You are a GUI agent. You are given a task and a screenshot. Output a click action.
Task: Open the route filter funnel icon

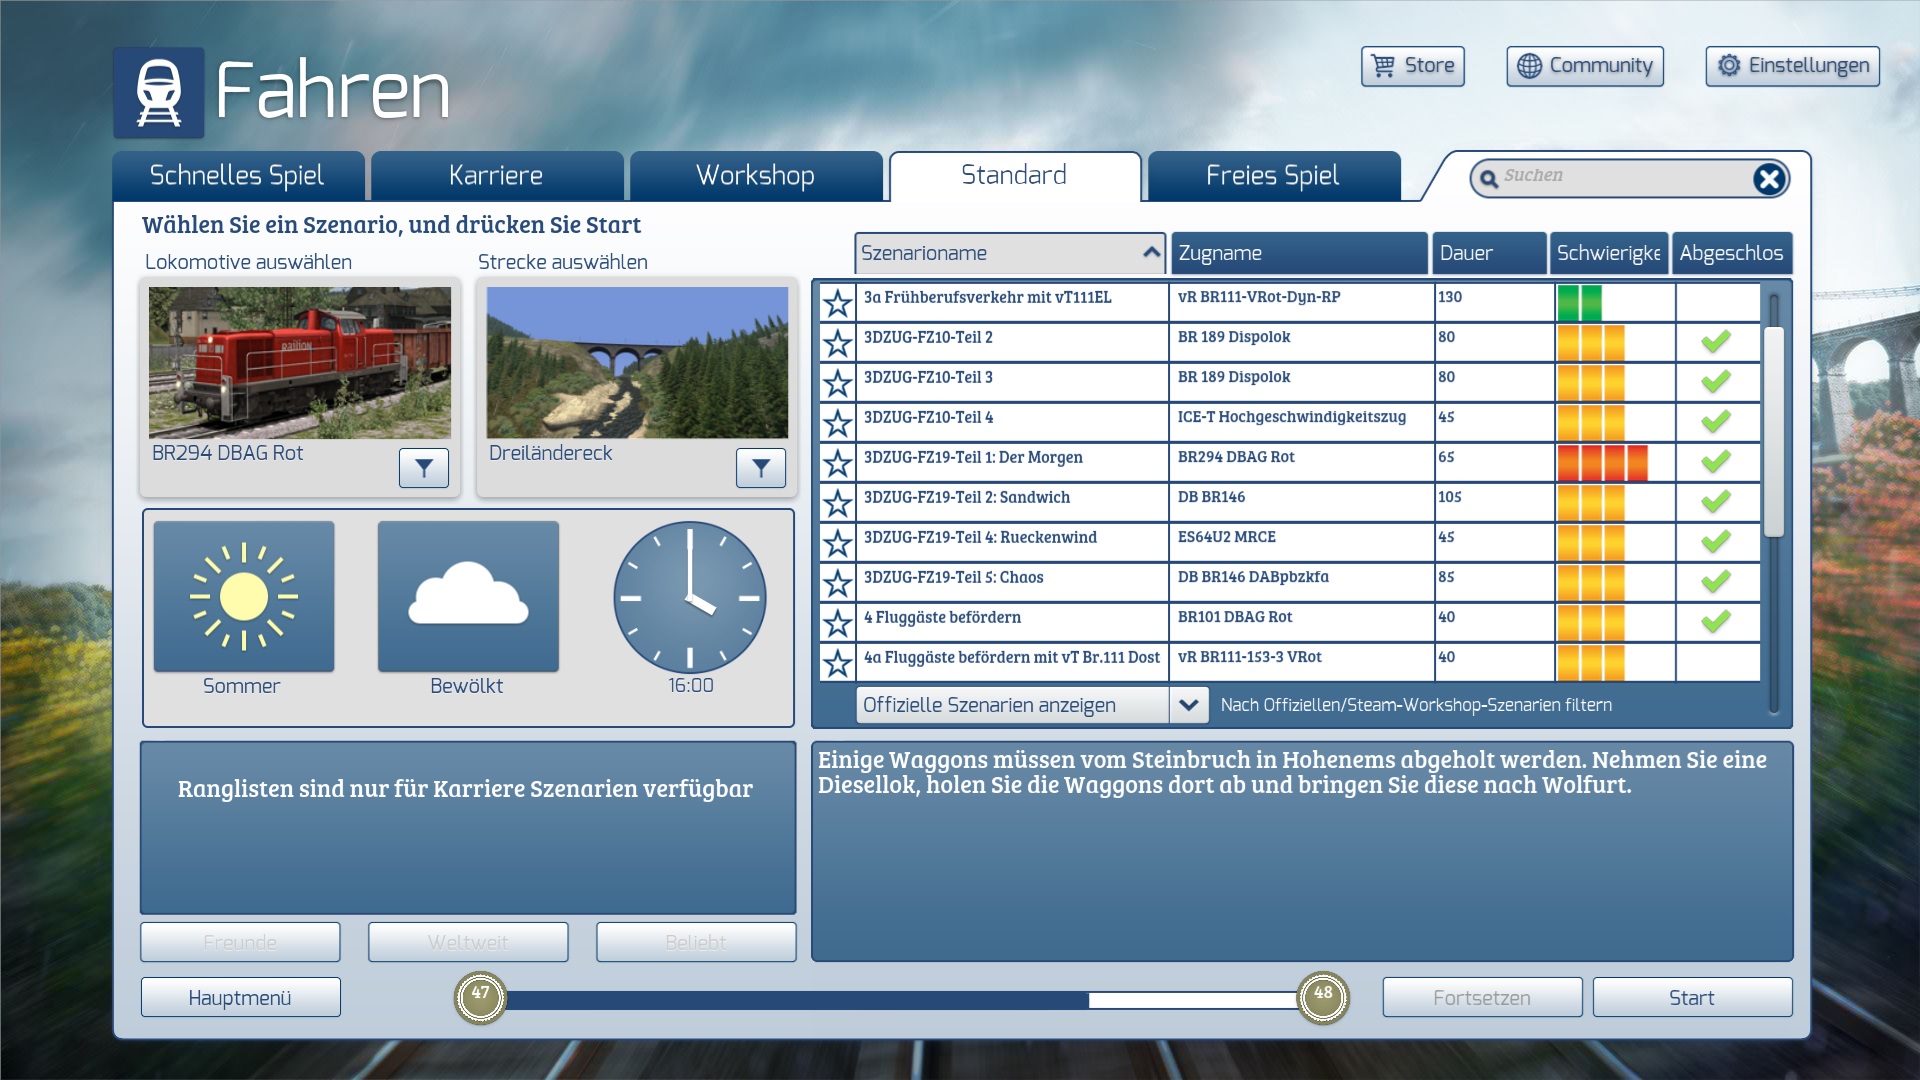tap(760, 467)
